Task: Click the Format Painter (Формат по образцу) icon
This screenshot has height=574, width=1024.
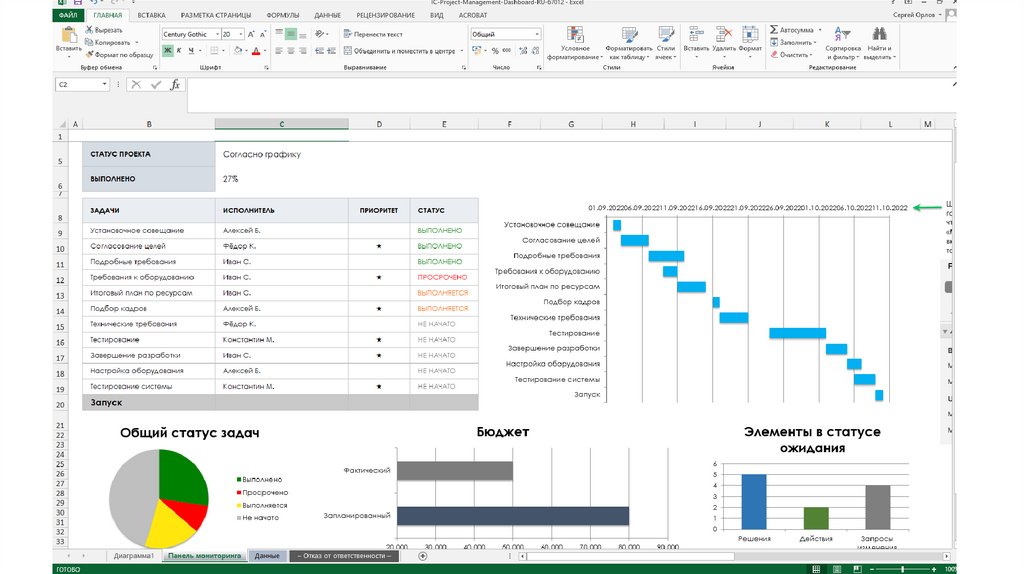Action: (90, 55)
